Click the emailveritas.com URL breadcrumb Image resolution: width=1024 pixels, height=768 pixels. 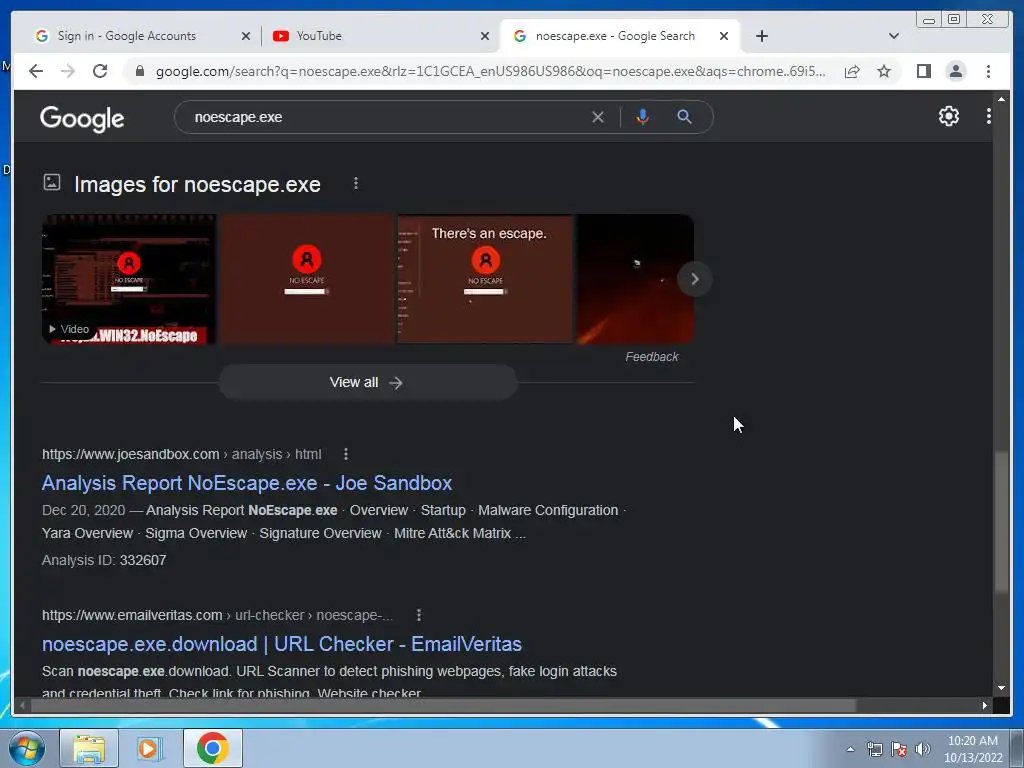(x=217, y=615)
